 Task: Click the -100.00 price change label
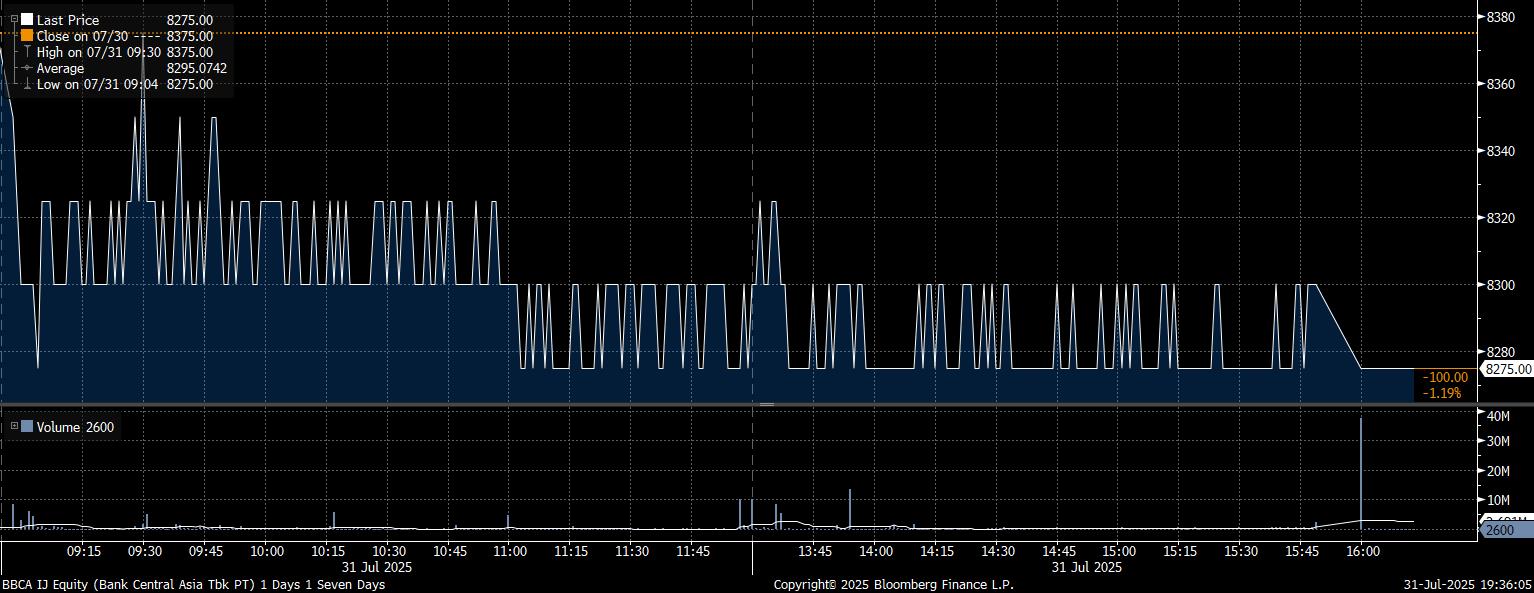click(x=1445, y=377)
